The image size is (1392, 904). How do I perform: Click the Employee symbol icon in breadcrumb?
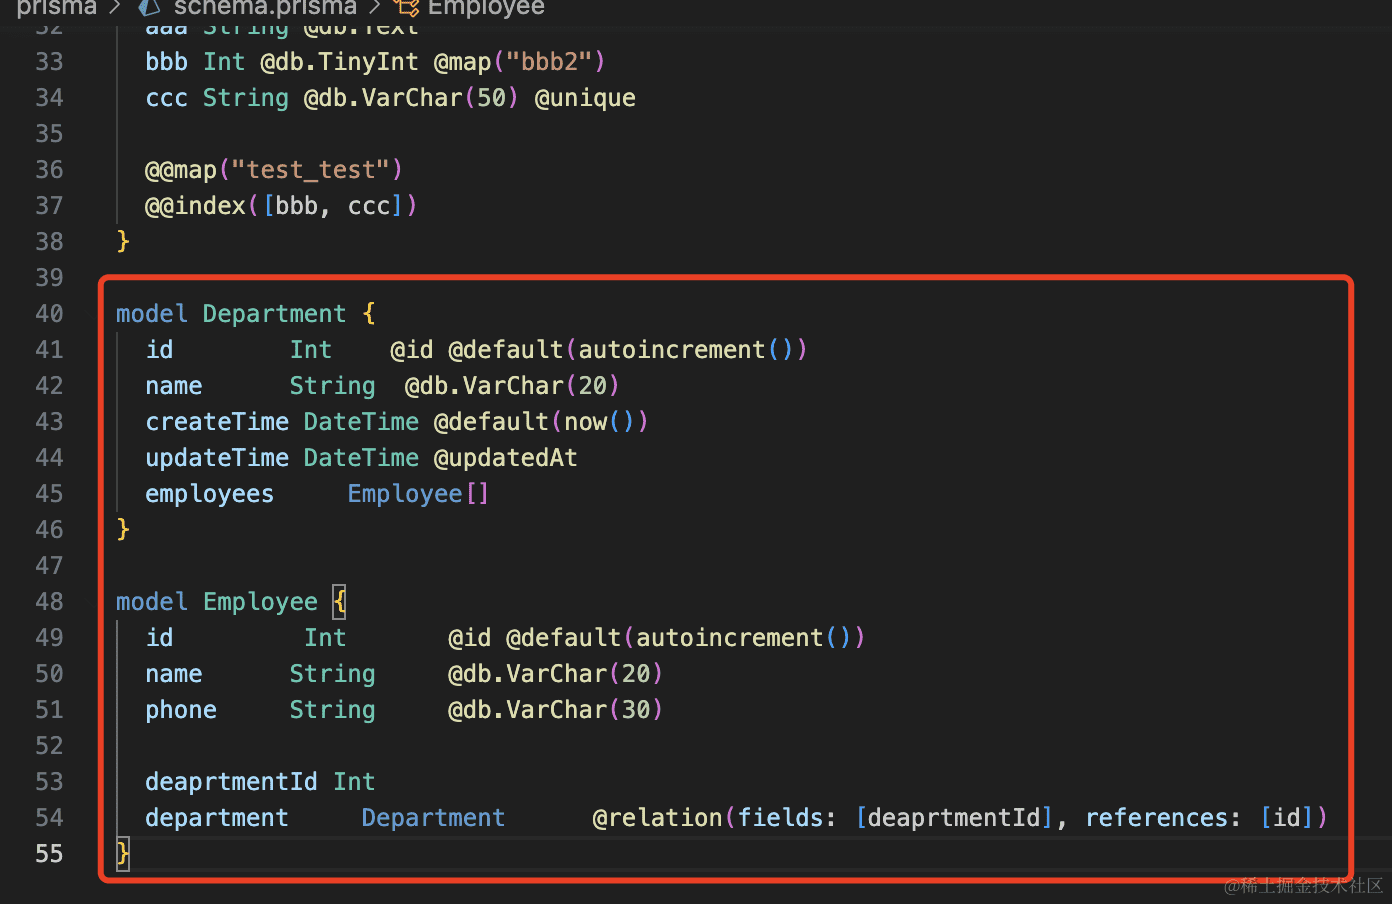(x=406, y=7)
